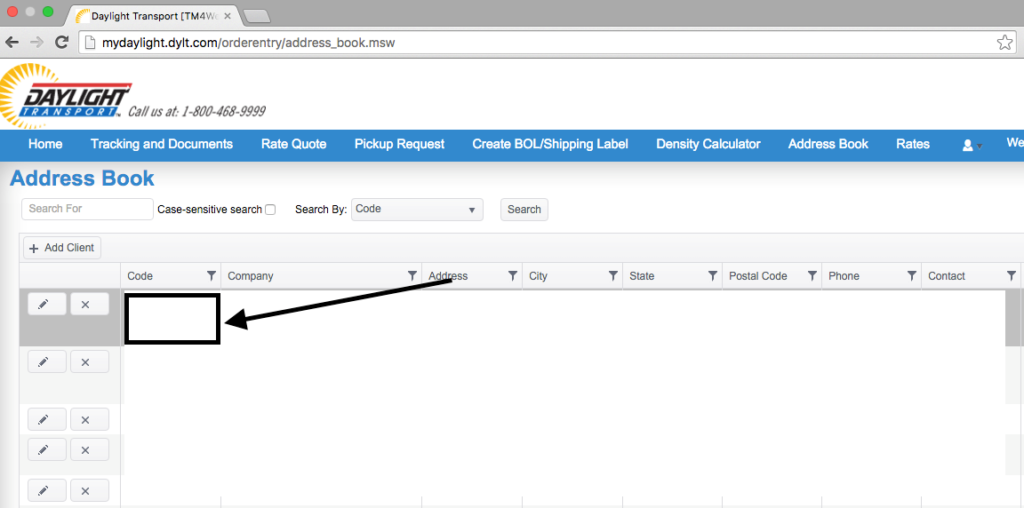Bookmark page with the star icon
The width and height of the screenshot is (1024, 508).
(x=1004, y=42)
